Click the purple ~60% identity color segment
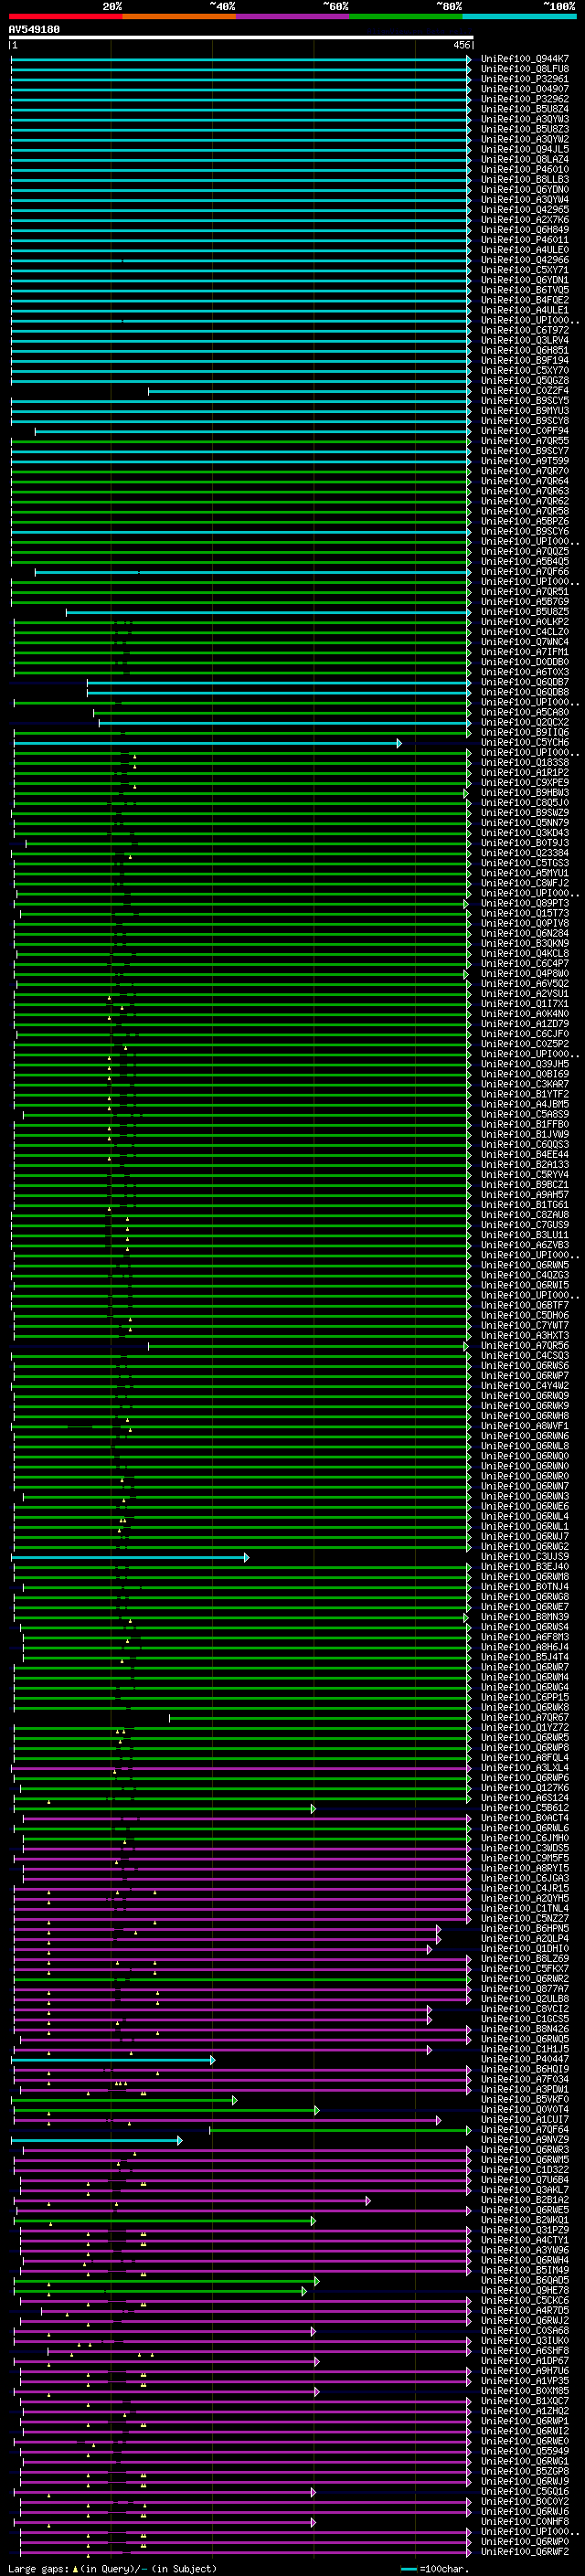 tap(292, 17)
